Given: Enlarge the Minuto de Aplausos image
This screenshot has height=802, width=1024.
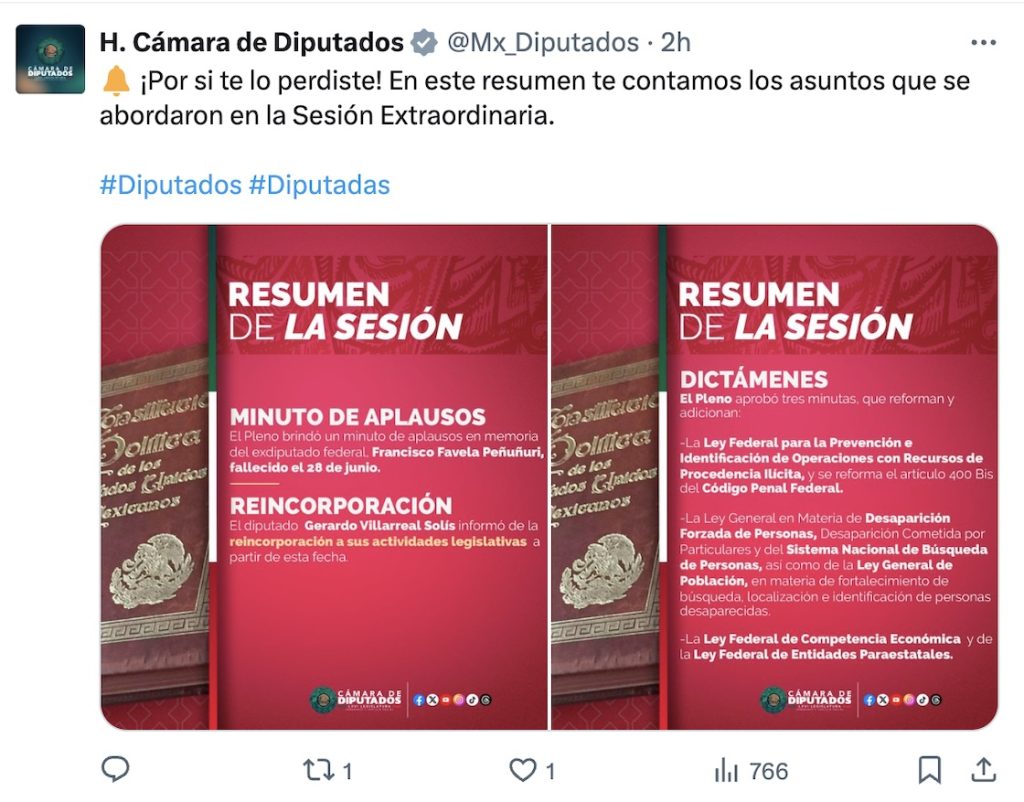Looking at the screenshot, I should point(324,477).
